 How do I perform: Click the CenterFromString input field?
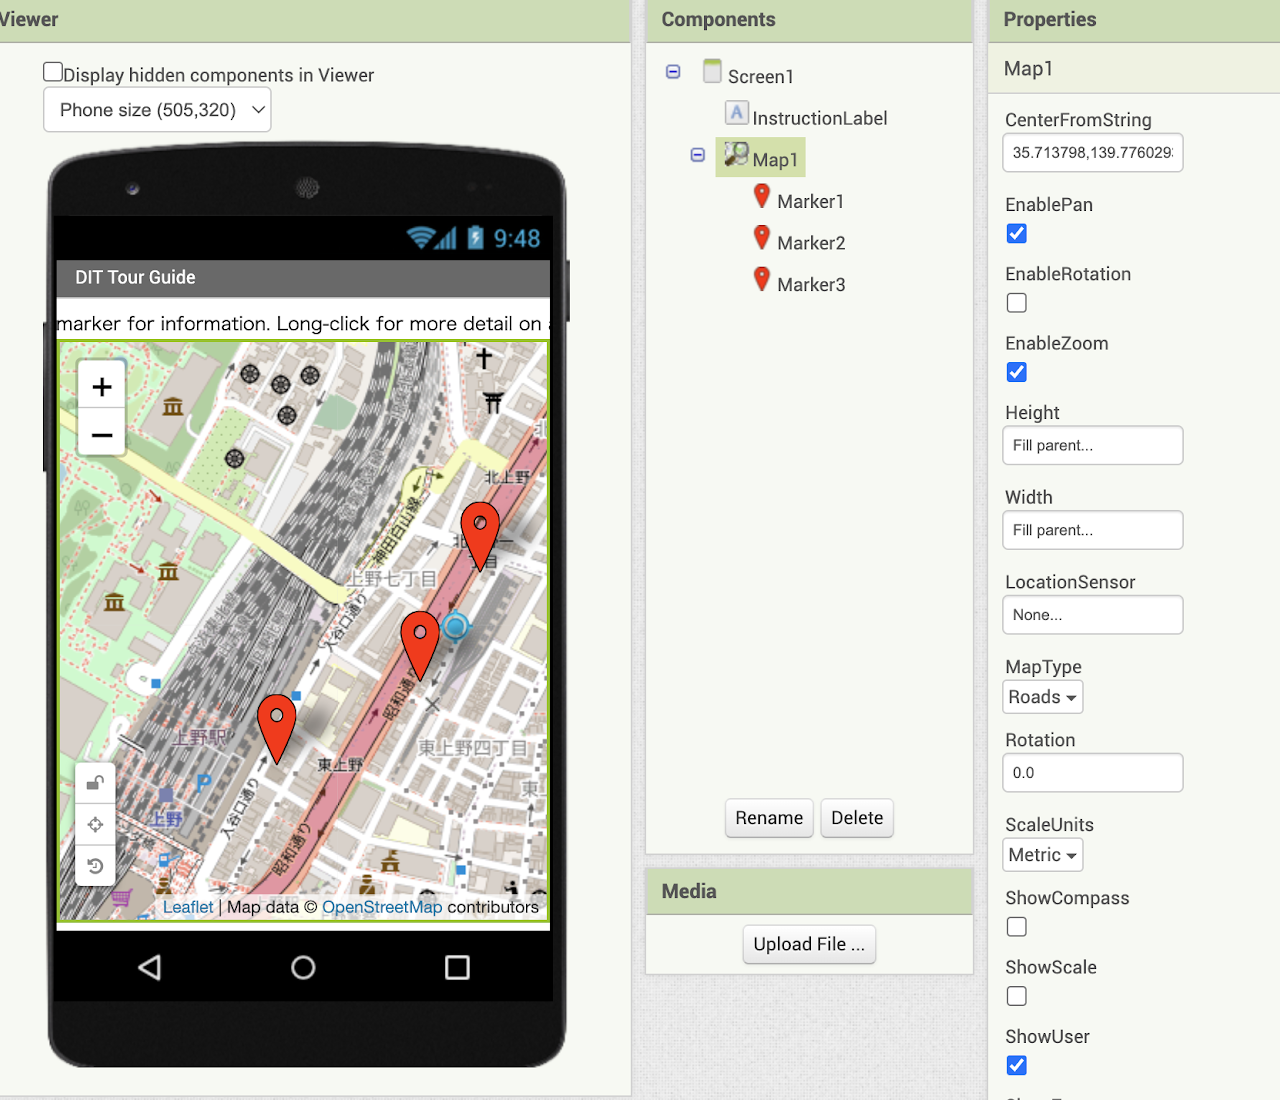1092,153
